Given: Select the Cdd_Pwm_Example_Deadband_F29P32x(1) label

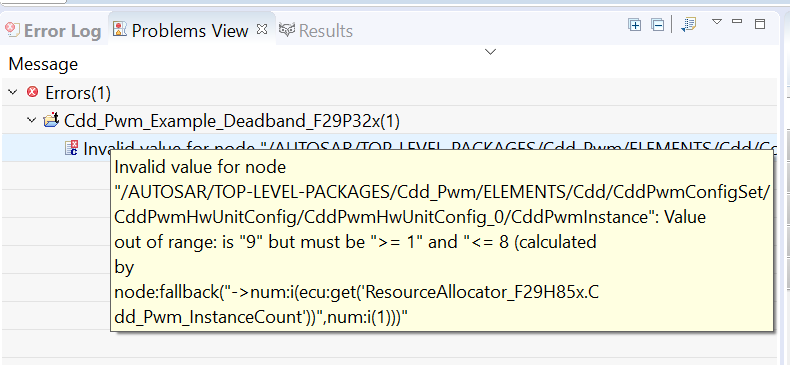Looking at the screenshot, I should [x=232, y=121].
